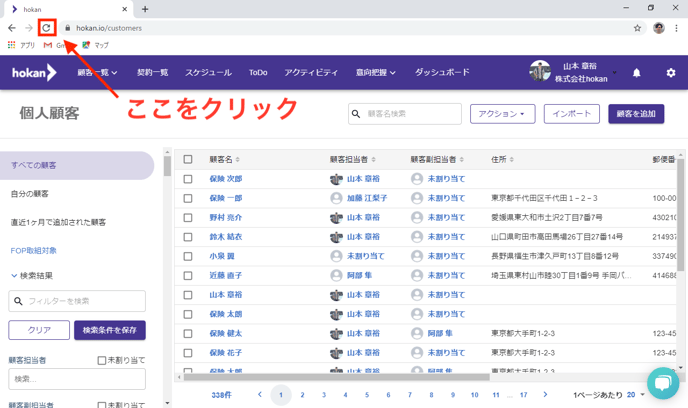Viewport: 688px width, 408px height.
Task: Open the chat widget bubble icon
Action: [x=662, y=383]
